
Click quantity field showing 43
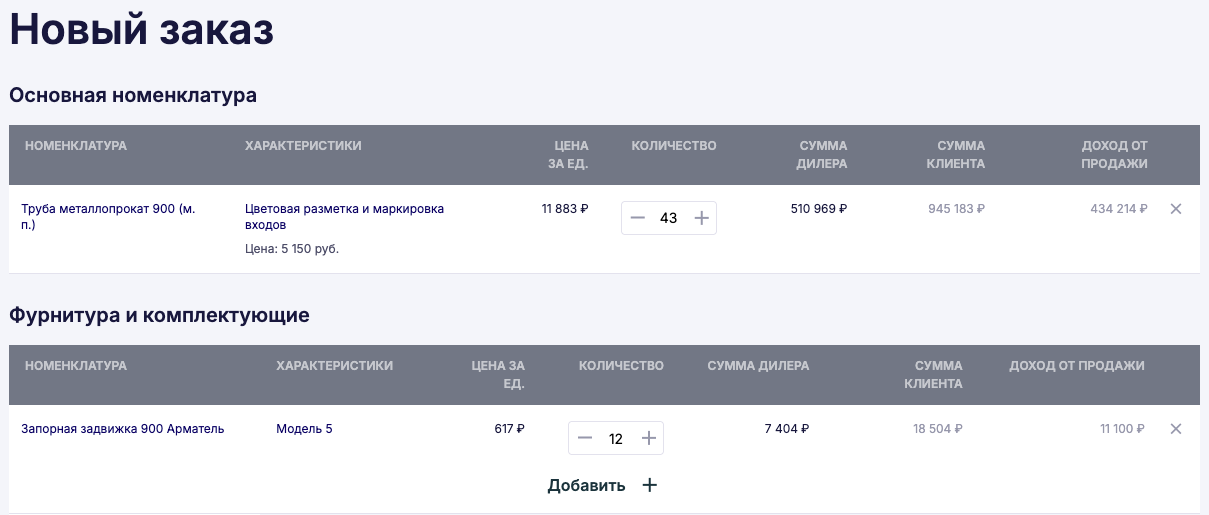669,218
